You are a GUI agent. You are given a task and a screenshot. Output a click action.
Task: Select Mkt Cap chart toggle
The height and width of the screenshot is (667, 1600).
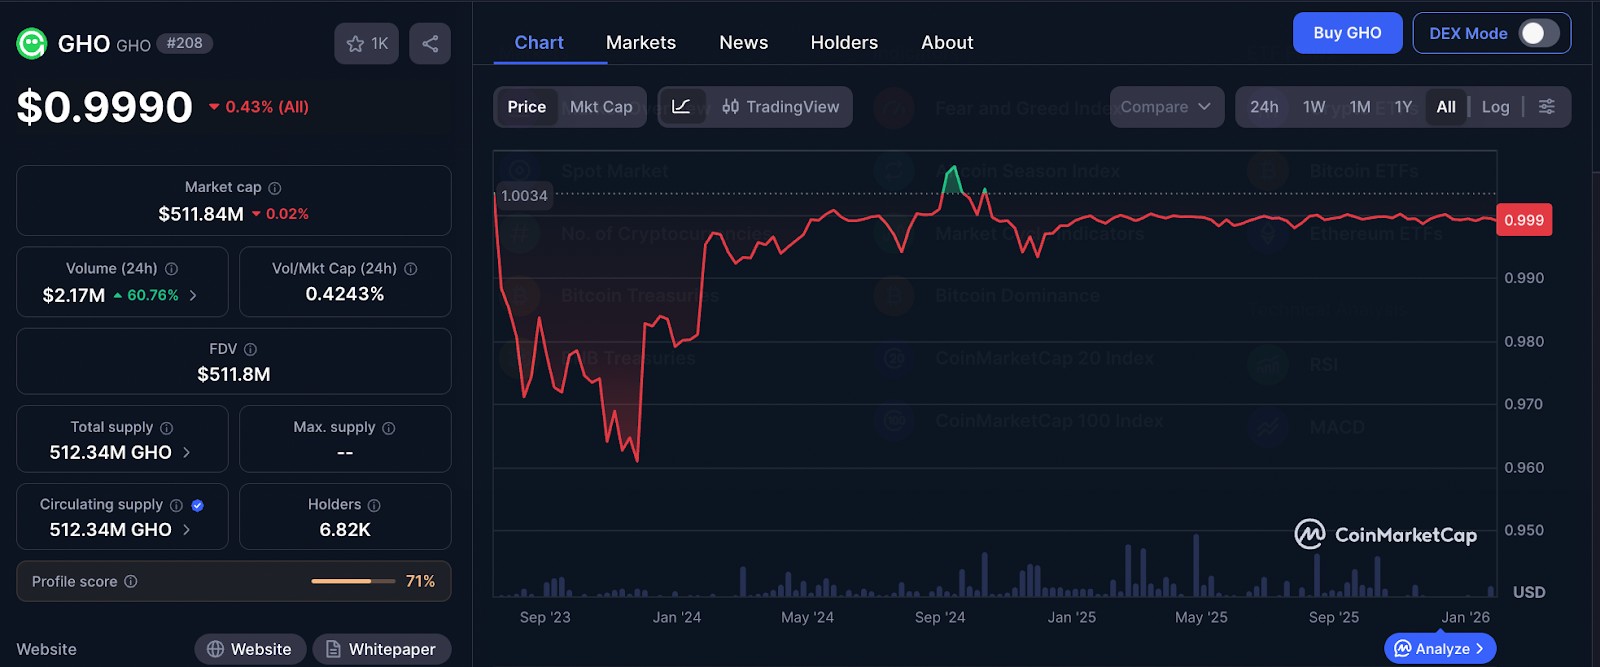click(601, 107)
